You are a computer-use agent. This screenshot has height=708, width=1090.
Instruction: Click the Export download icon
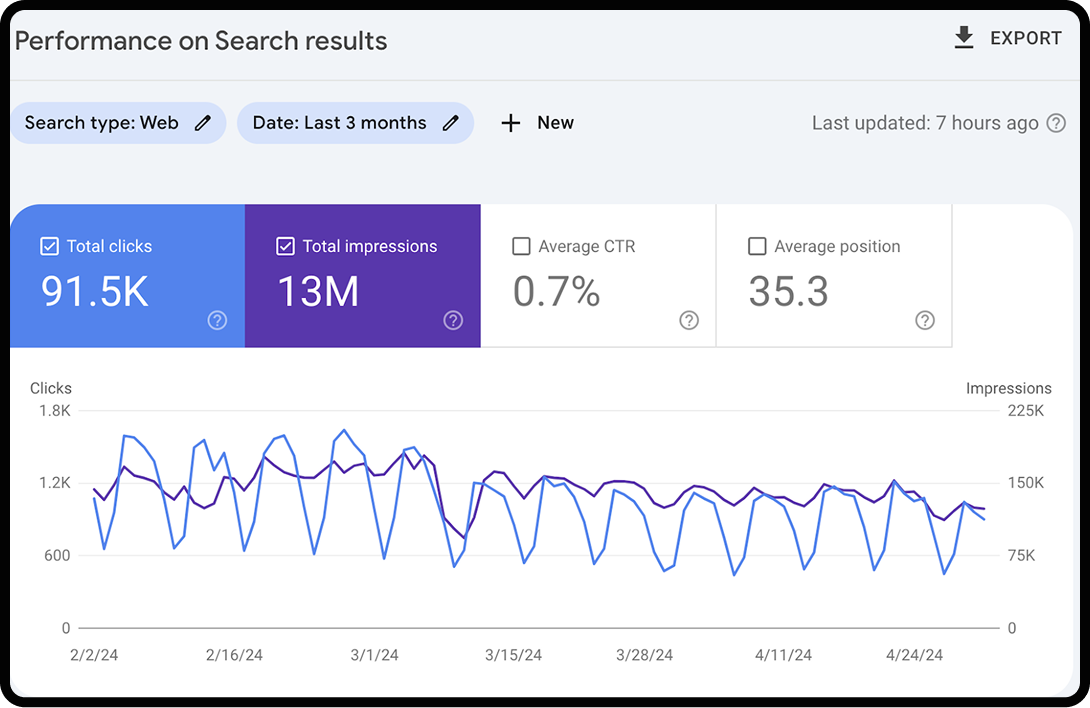point(963,37)
